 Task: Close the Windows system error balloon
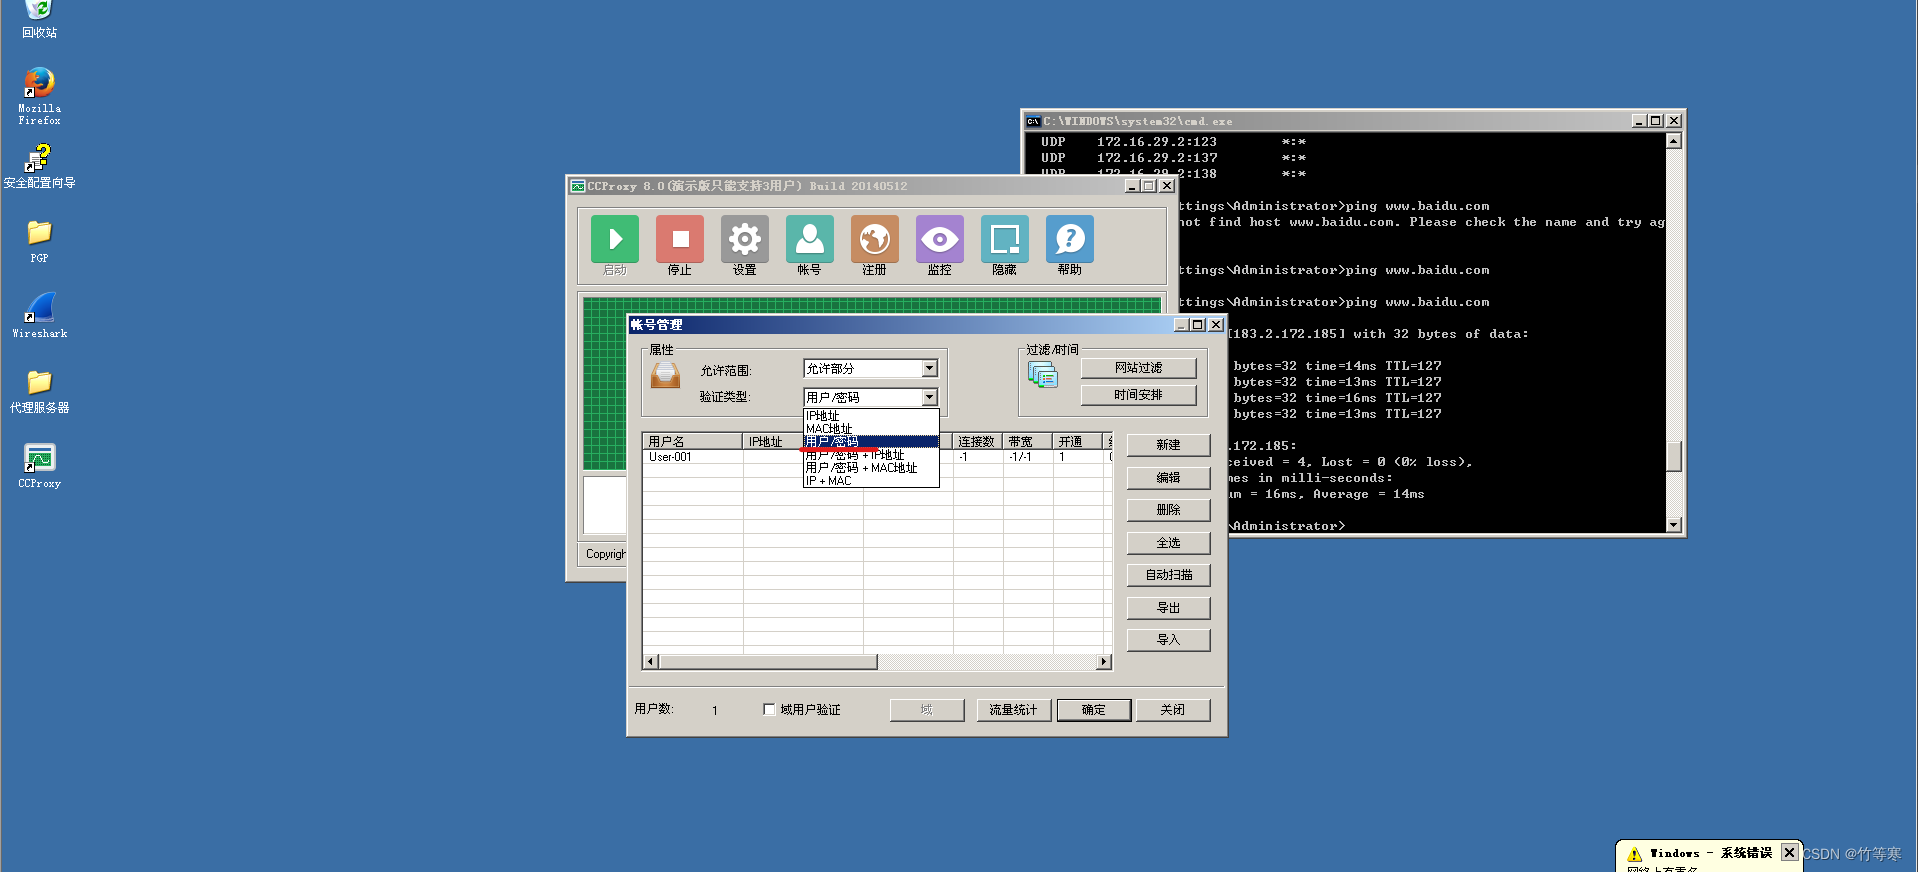click(1789, 852)
